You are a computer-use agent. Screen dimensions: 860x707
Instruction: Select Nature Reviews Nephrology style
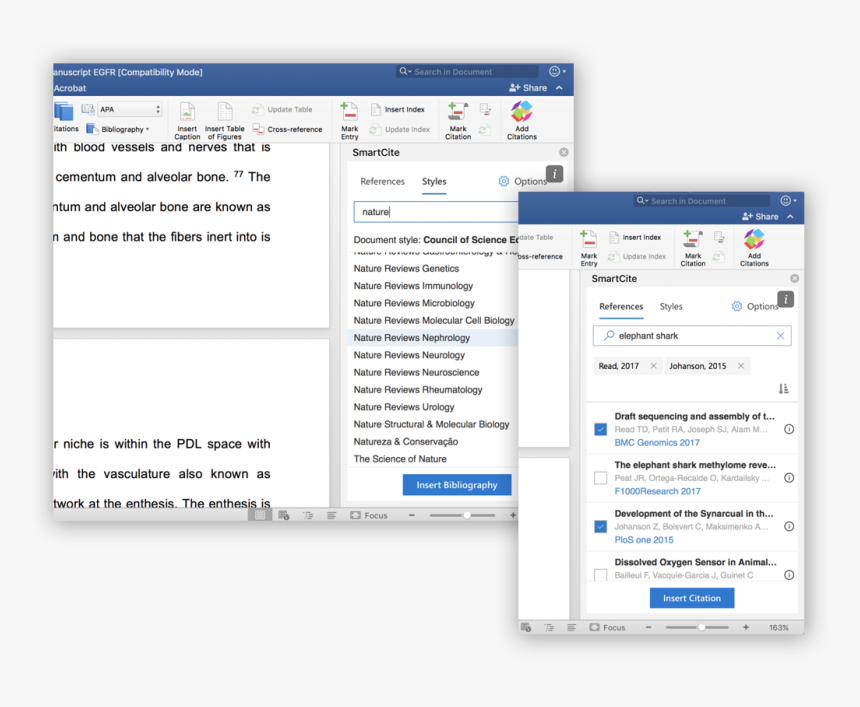coord(433,338)
